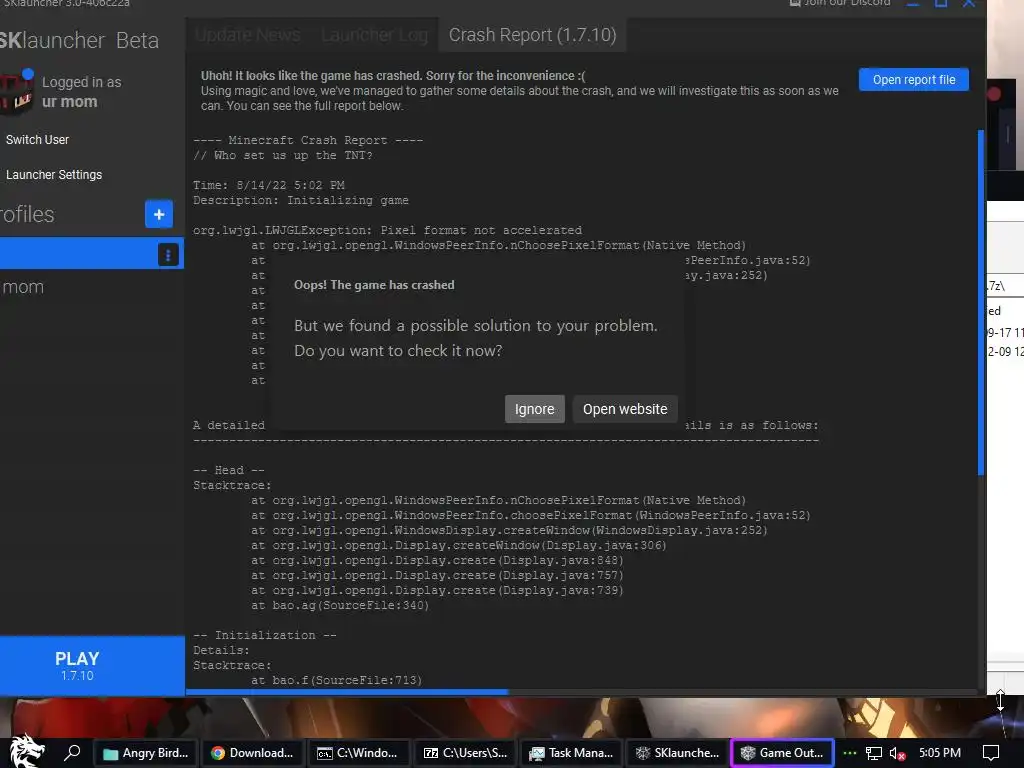Click the horizontal scrollbar of crash report

pos(347,692)
